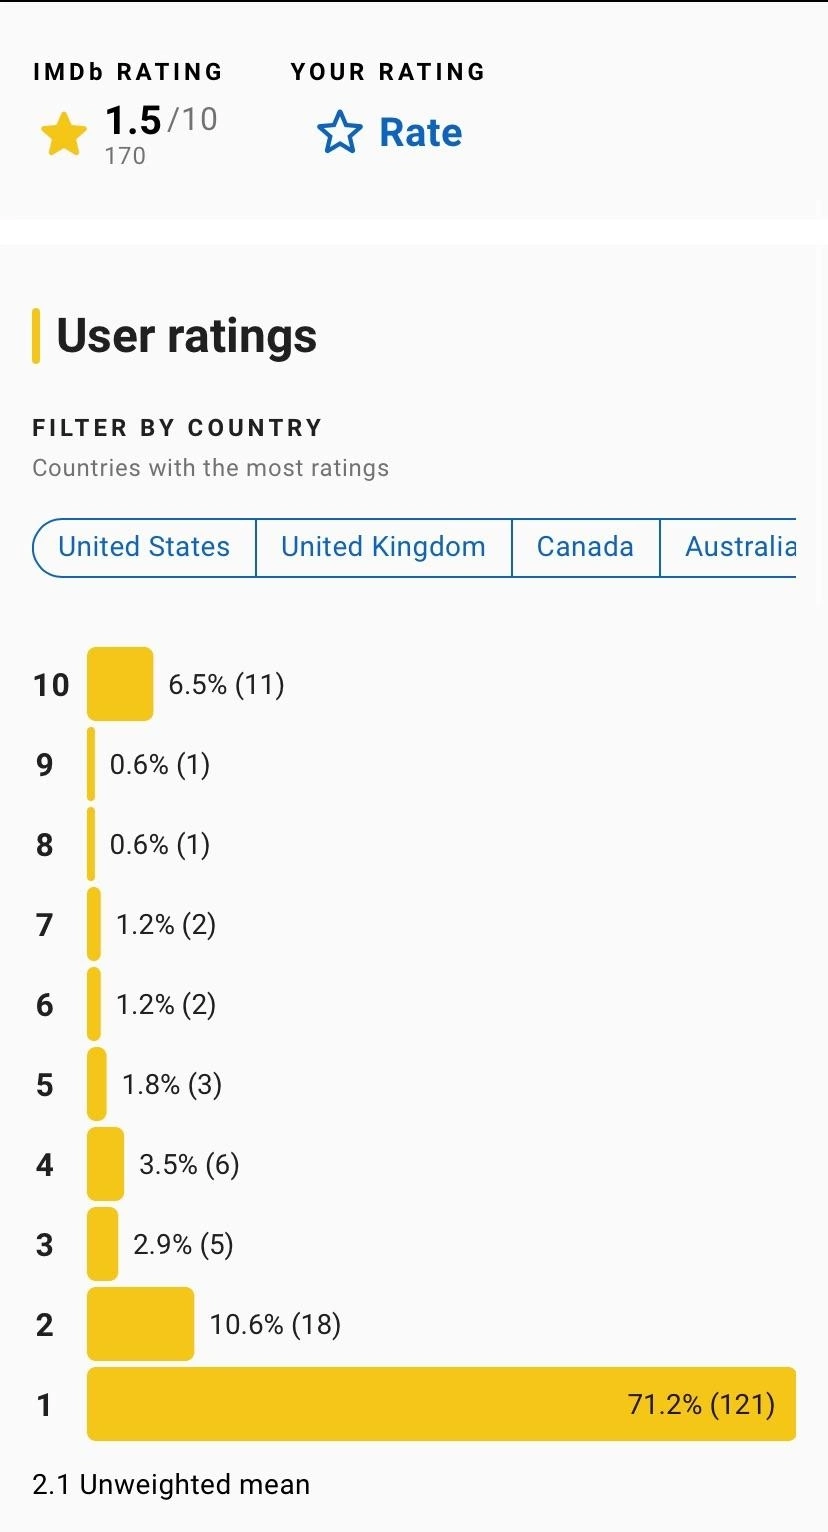Select the 6-star rating bar
The image size is (828, 1532).
tap(94, 1004)
